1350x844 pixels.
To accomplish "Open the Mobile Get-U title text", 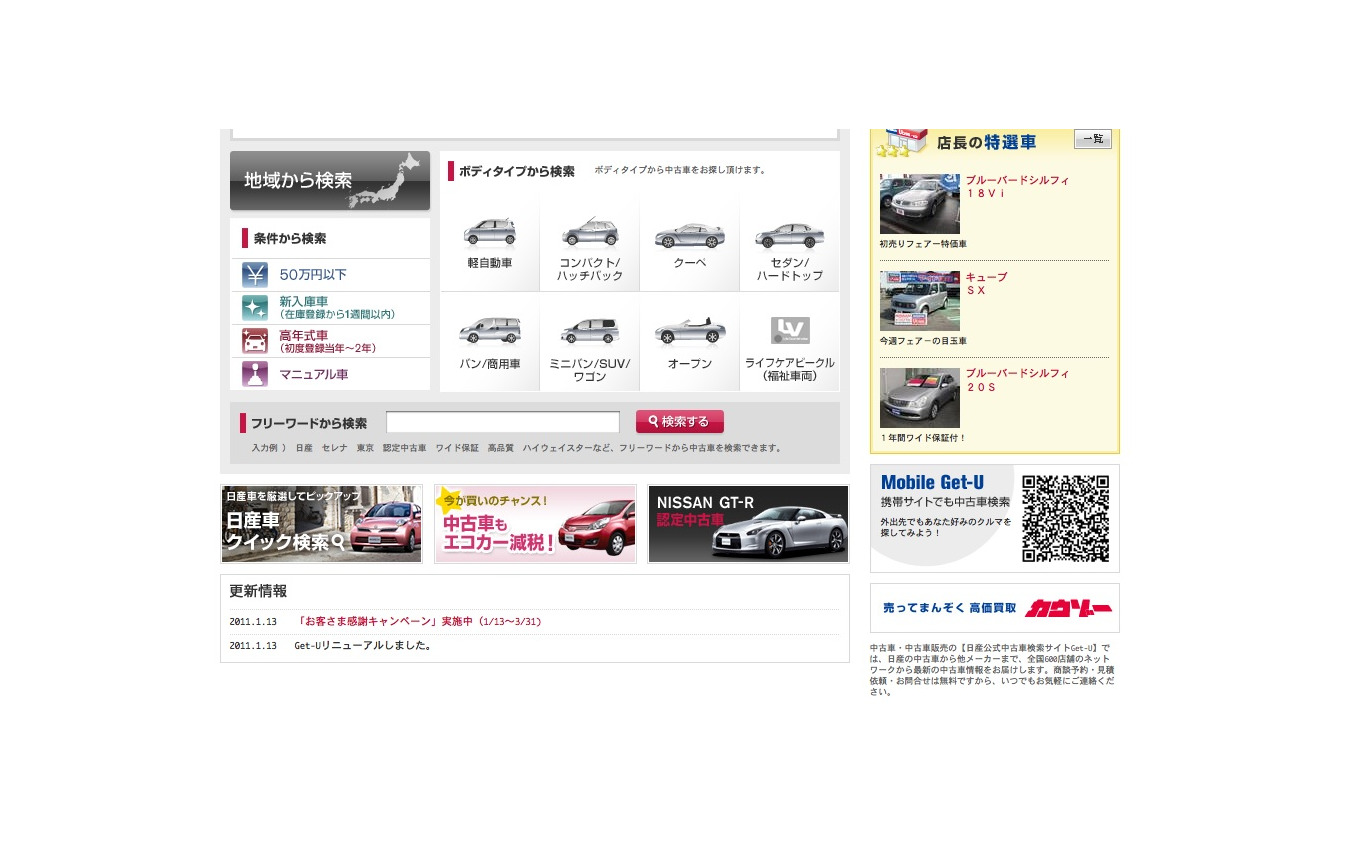I will [x=932, y=482].
